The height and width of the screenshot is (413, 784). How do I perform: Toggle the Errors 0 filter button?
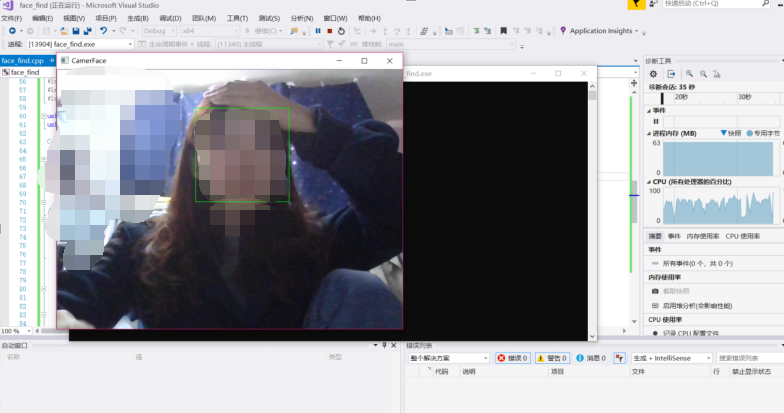(x=512, y=358)
